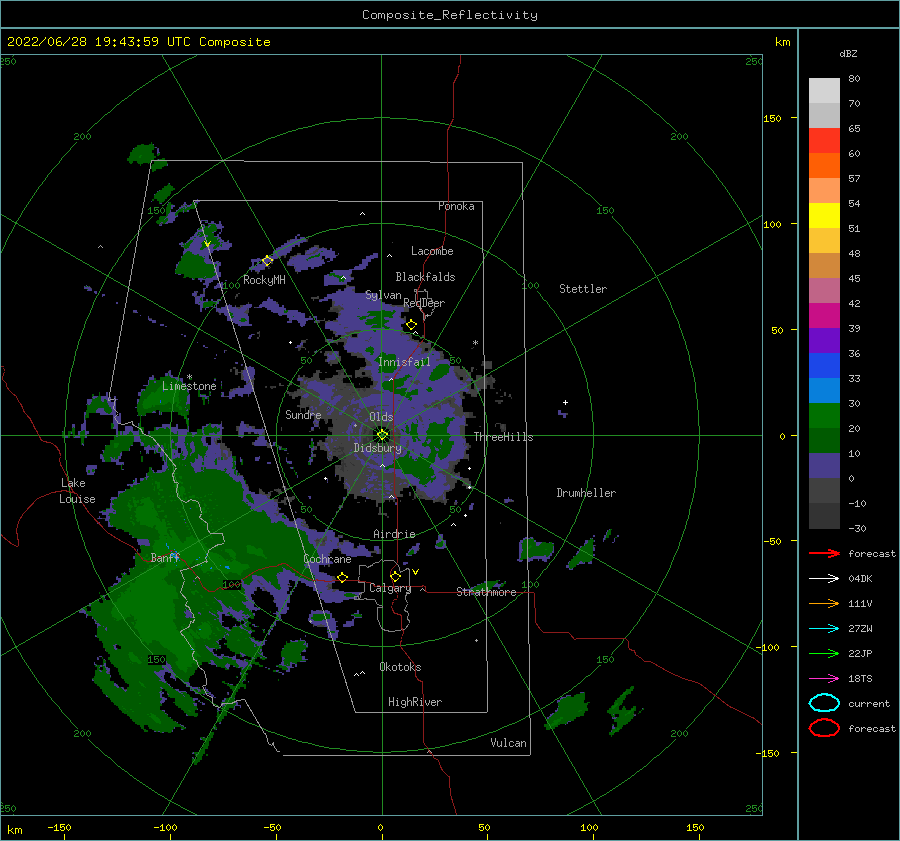Click the yellow diamond marker near RockyMH
Screen dimensions: 900x841
coord(267,261)
